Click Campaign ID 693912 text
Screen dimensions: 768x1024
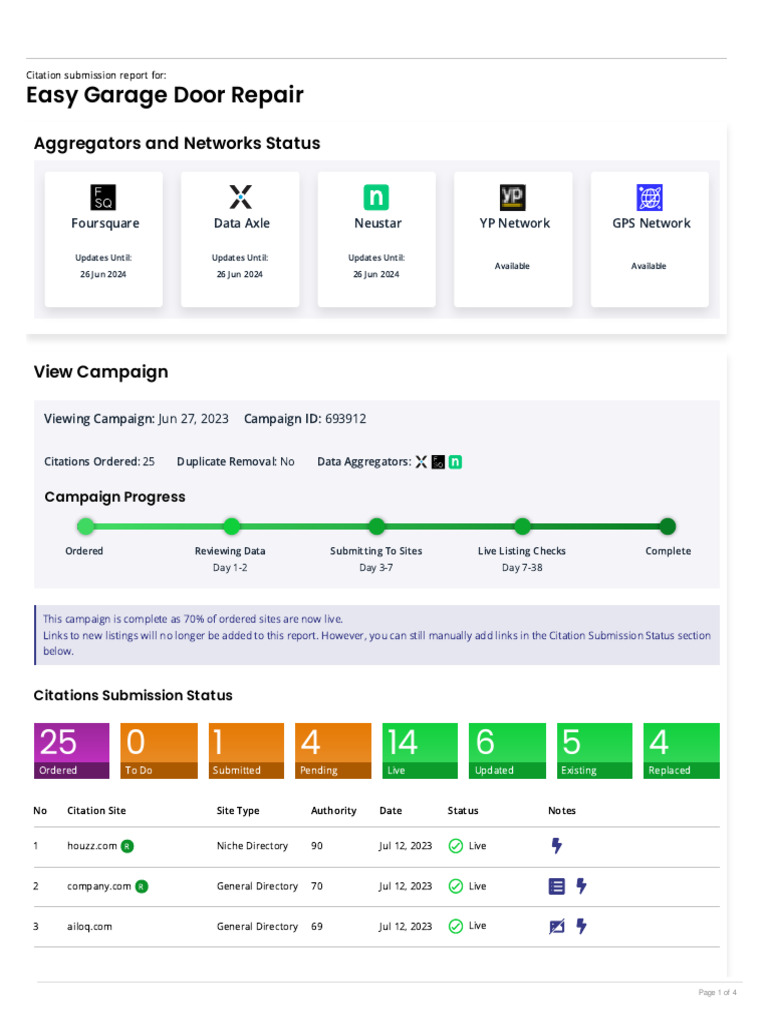[x=305, y=419]
